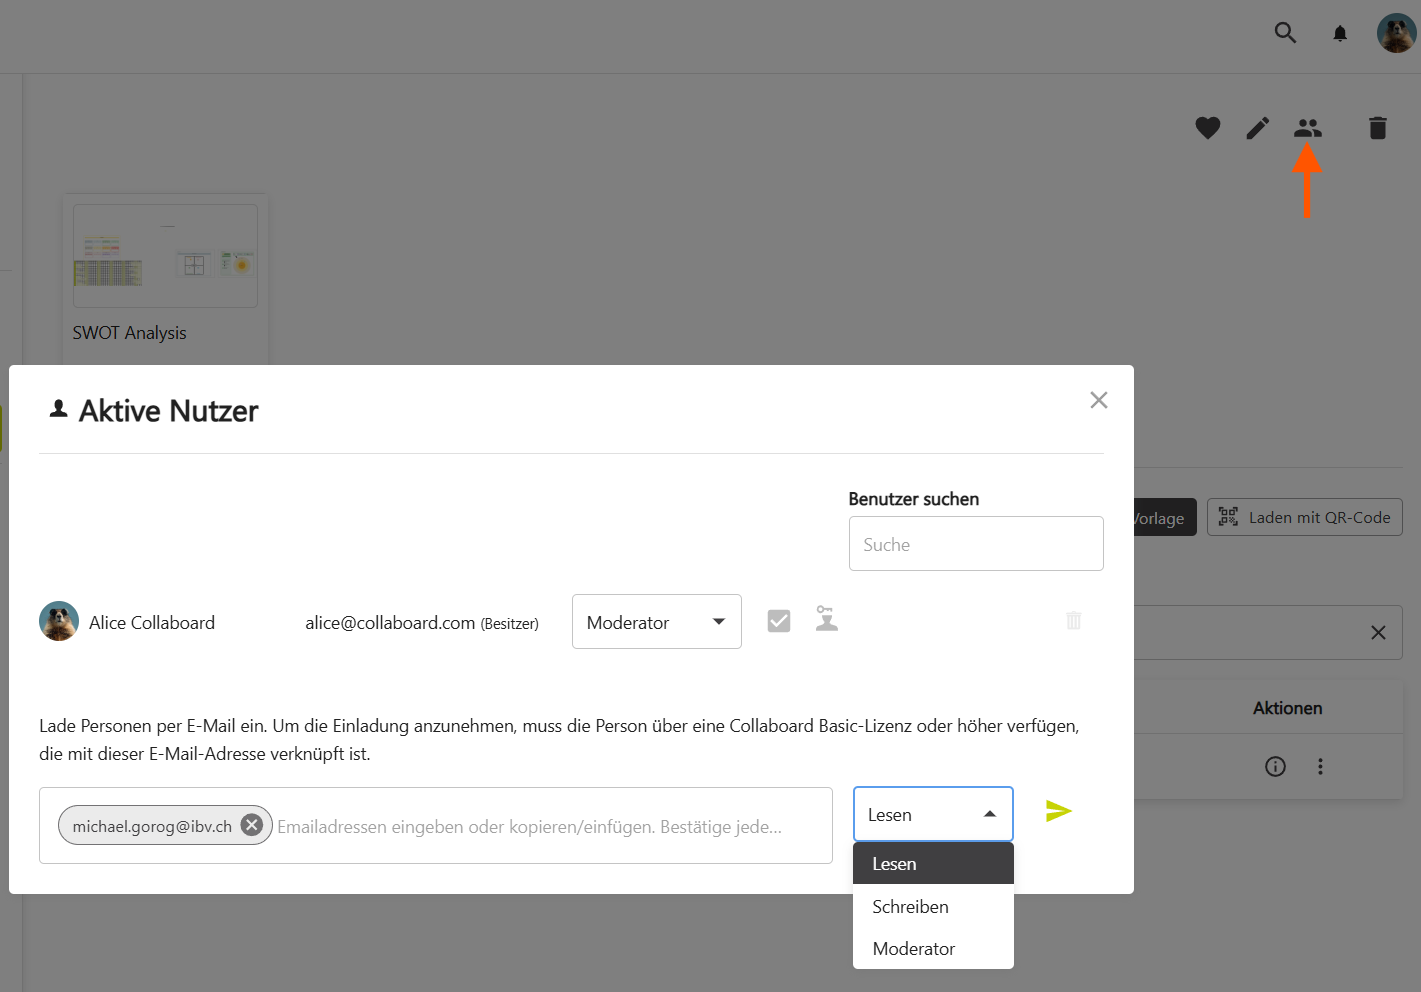Click Laden mit QR-Code button
This screenshot has width=1421, height=992.
1304,518
